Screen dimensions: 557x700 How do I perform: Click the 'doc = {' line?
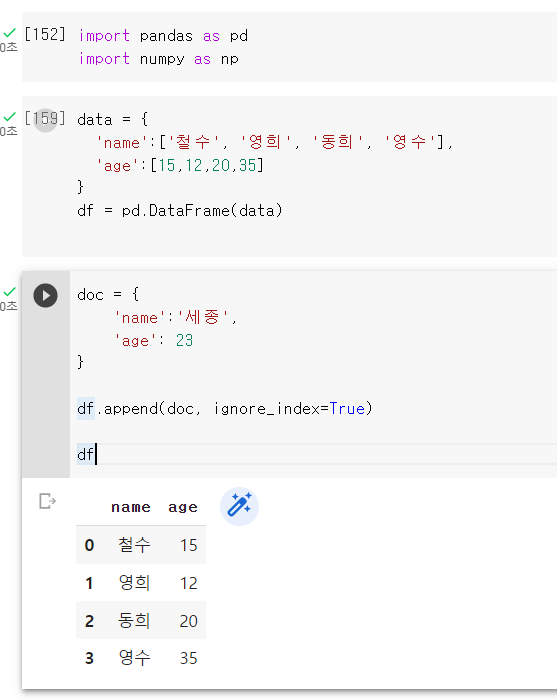108,295
